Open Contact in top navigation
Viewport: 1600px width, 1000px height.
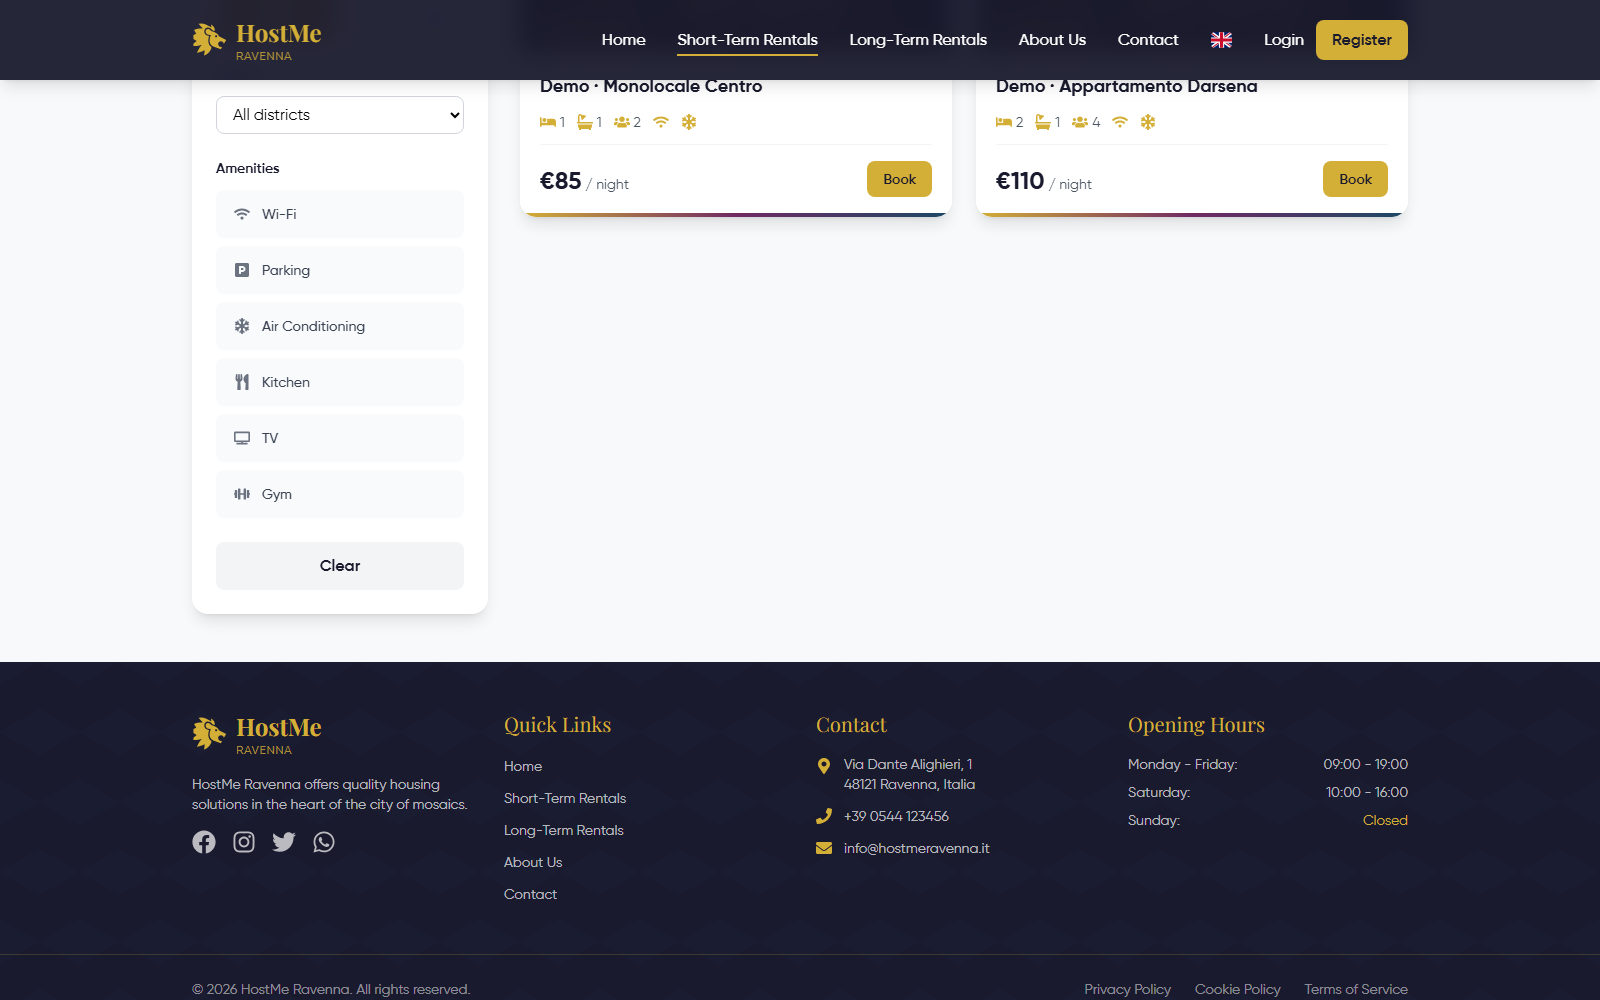click(x=1148, y=40)
